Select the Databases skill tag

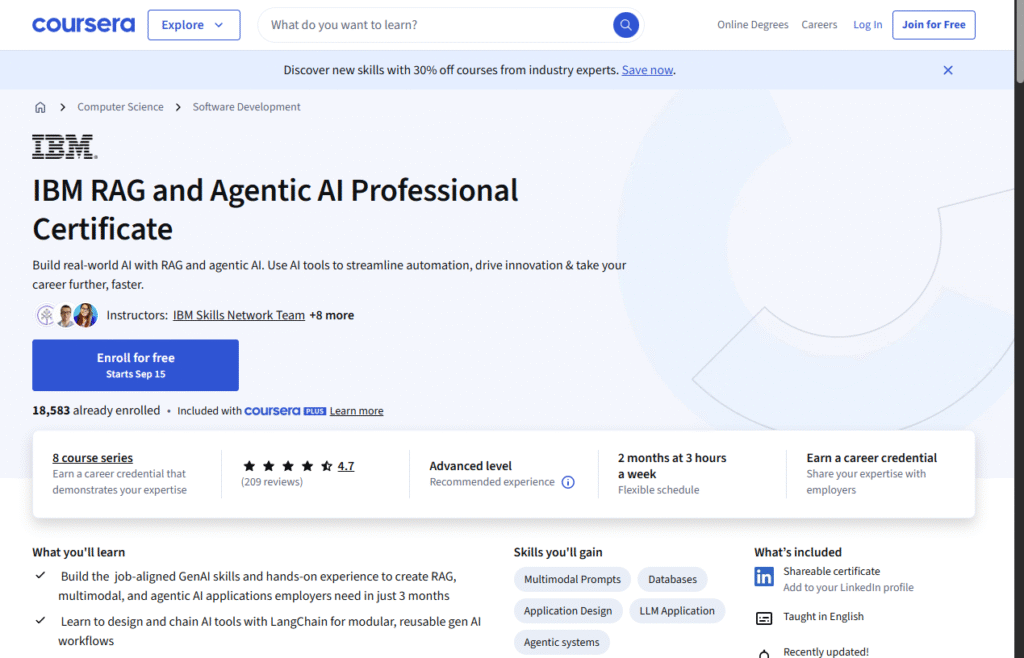pyautogui.click(x=672, y=579)
